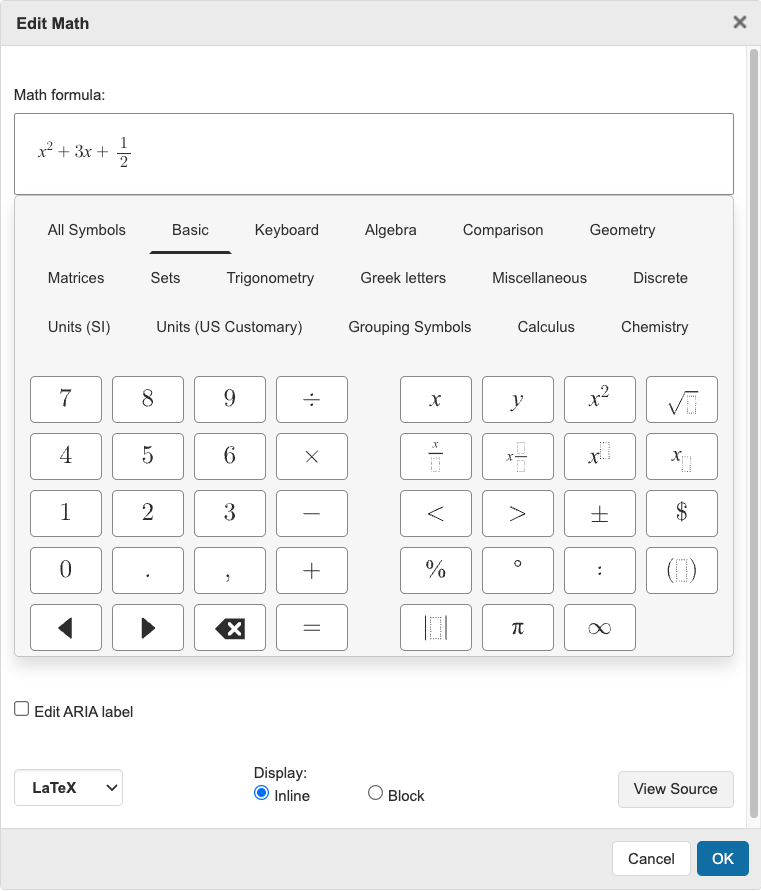761x891 pixels.
Task: Select the Basic tab
Action: (x=190, y=230)
